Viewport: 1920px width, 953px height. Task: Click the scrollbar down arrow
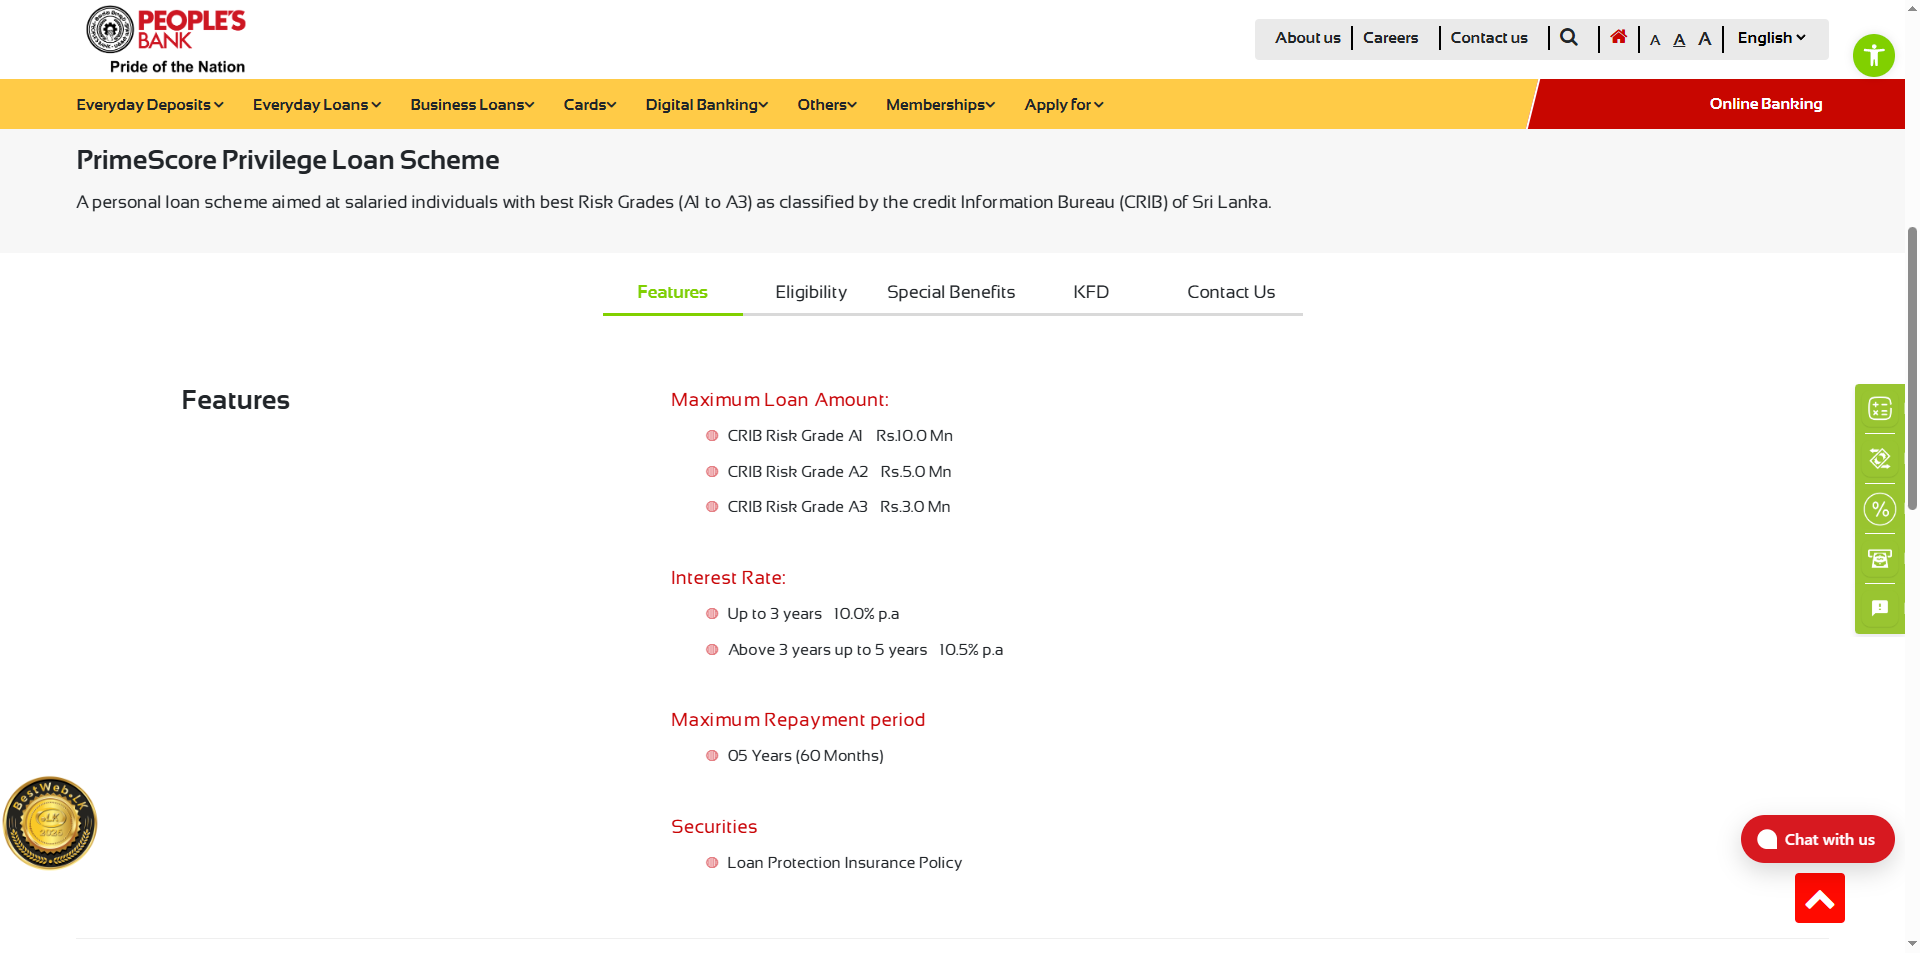pyautogui.click(x=1912, y=944)
